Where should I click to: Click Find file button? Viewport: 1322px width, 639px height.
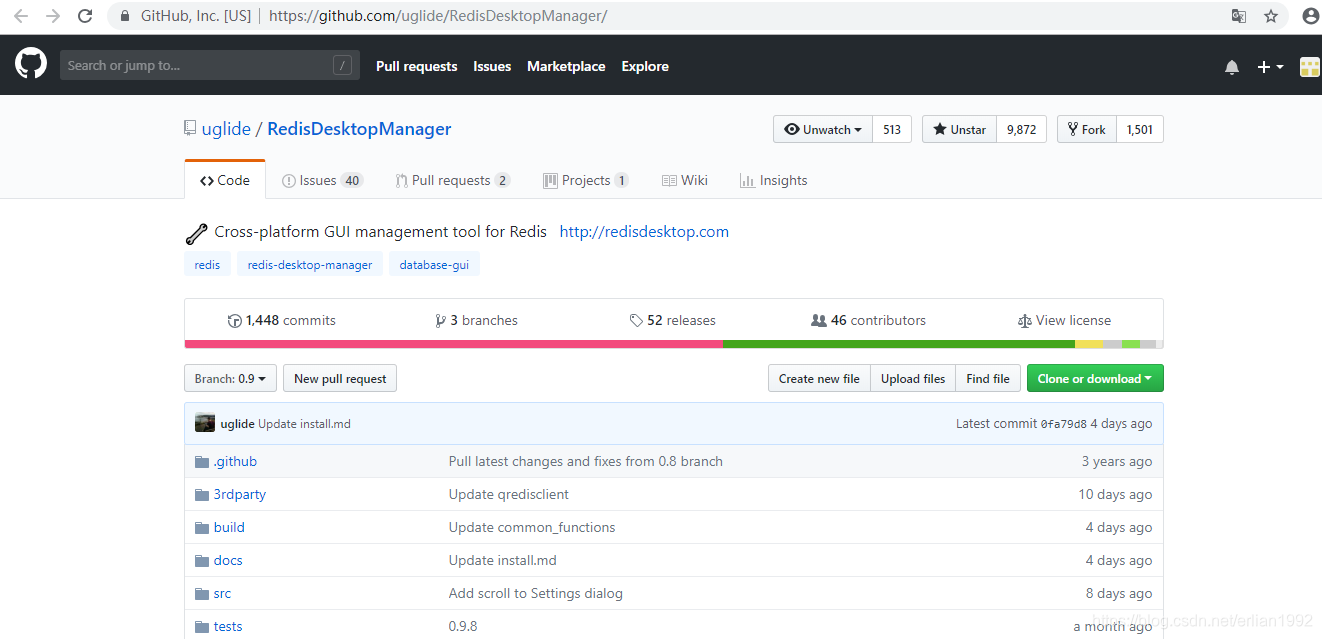[x=988, y=379]
